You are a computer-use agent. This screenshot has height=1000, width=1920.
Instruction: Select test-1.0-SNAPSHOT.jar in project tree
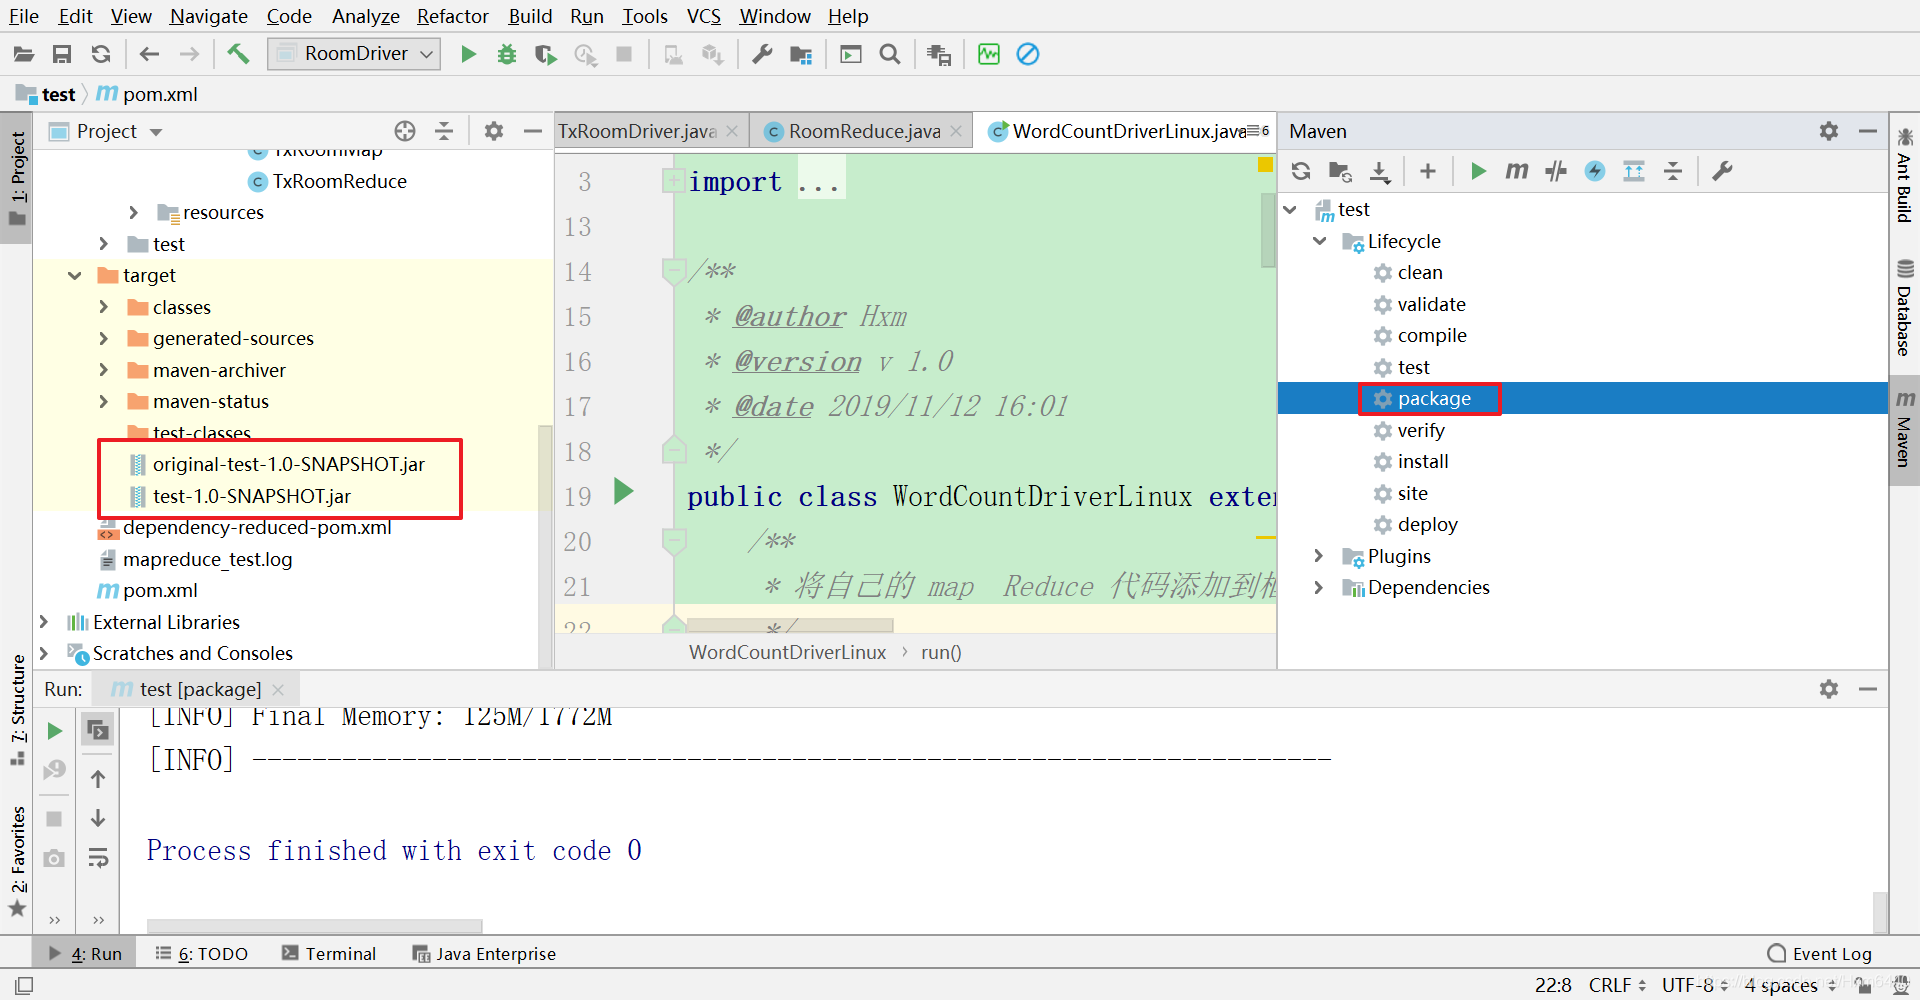tap(251, 496)
